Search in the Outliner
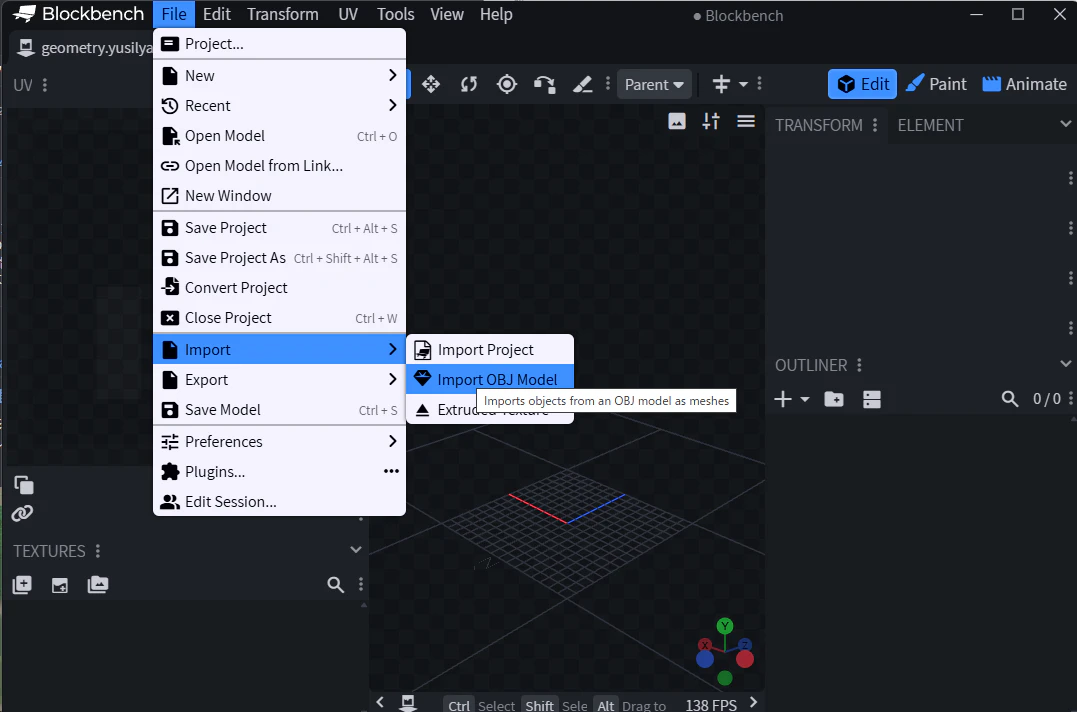Screen dimensions: 1077x712 point(1009,399)
